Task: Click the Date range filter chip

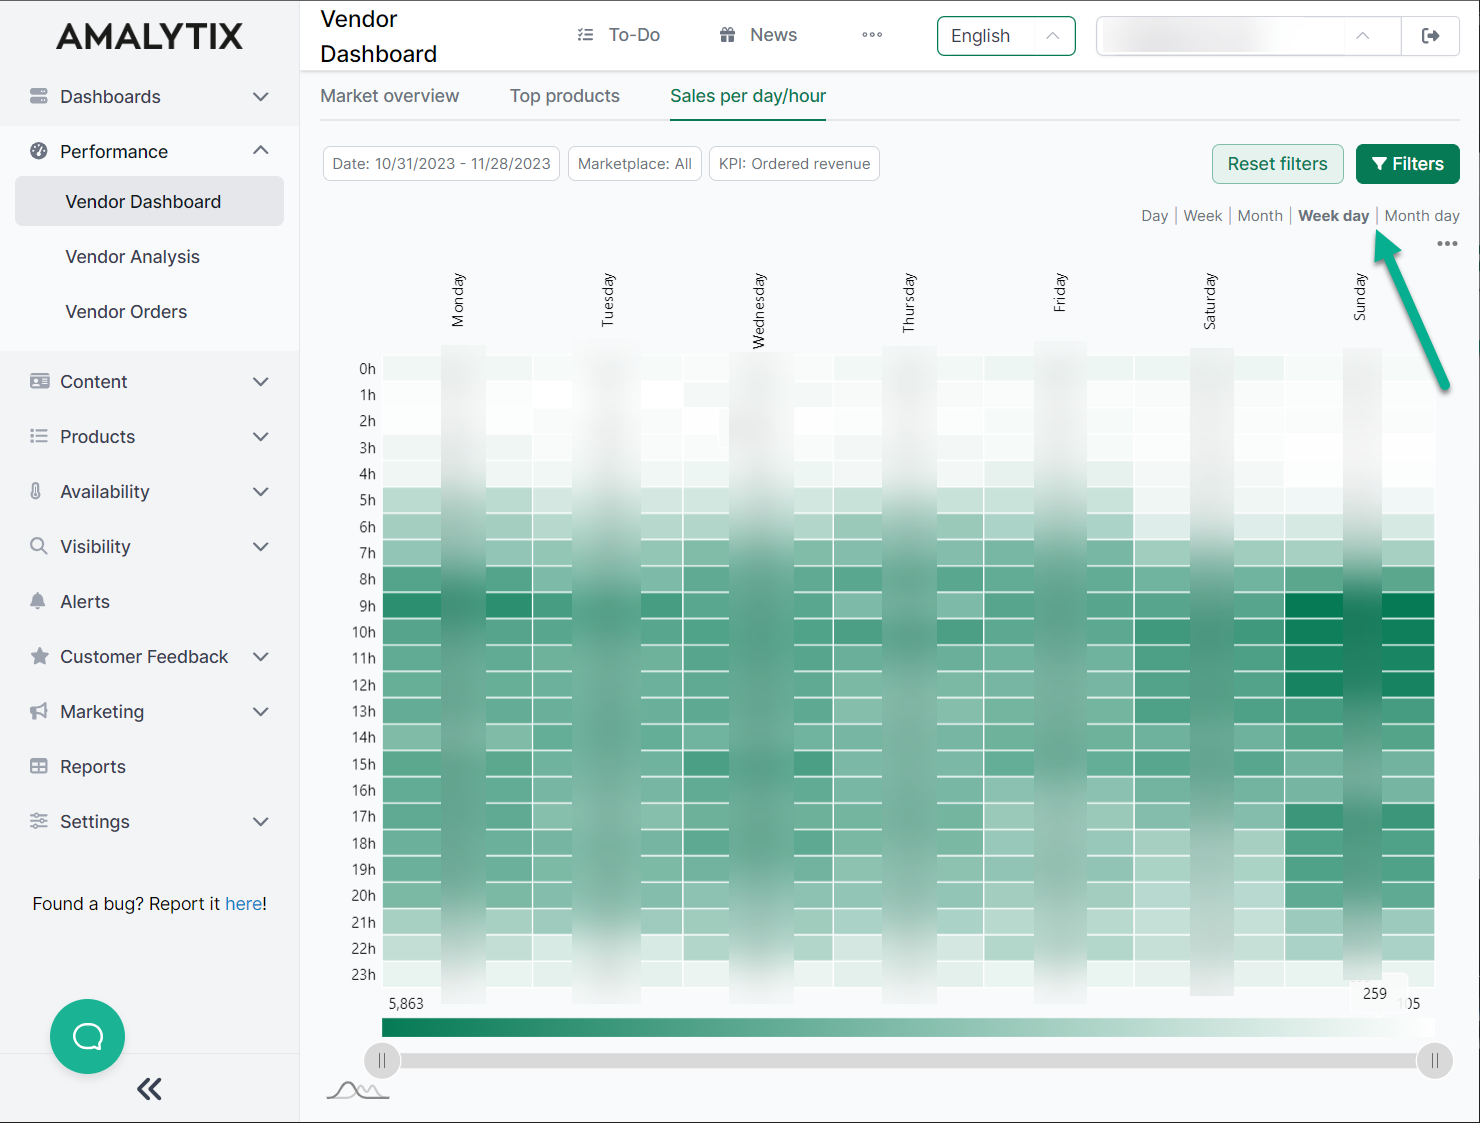Action: tap(442, 164)
